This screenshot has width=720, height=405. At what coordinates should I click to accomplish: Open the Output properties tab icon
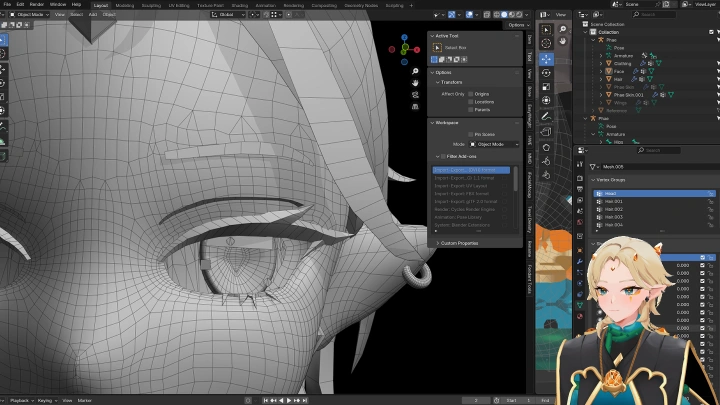pos(580,189)
